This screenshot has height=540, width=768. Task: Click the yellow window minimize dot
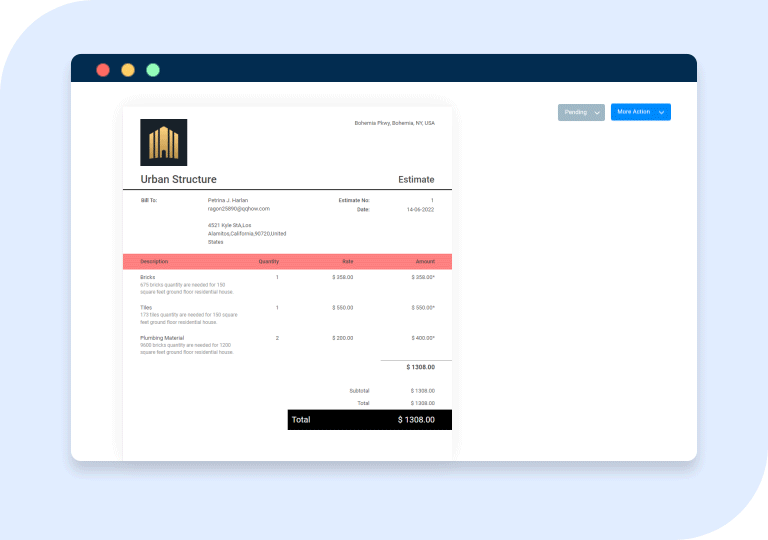pos(128,70)
